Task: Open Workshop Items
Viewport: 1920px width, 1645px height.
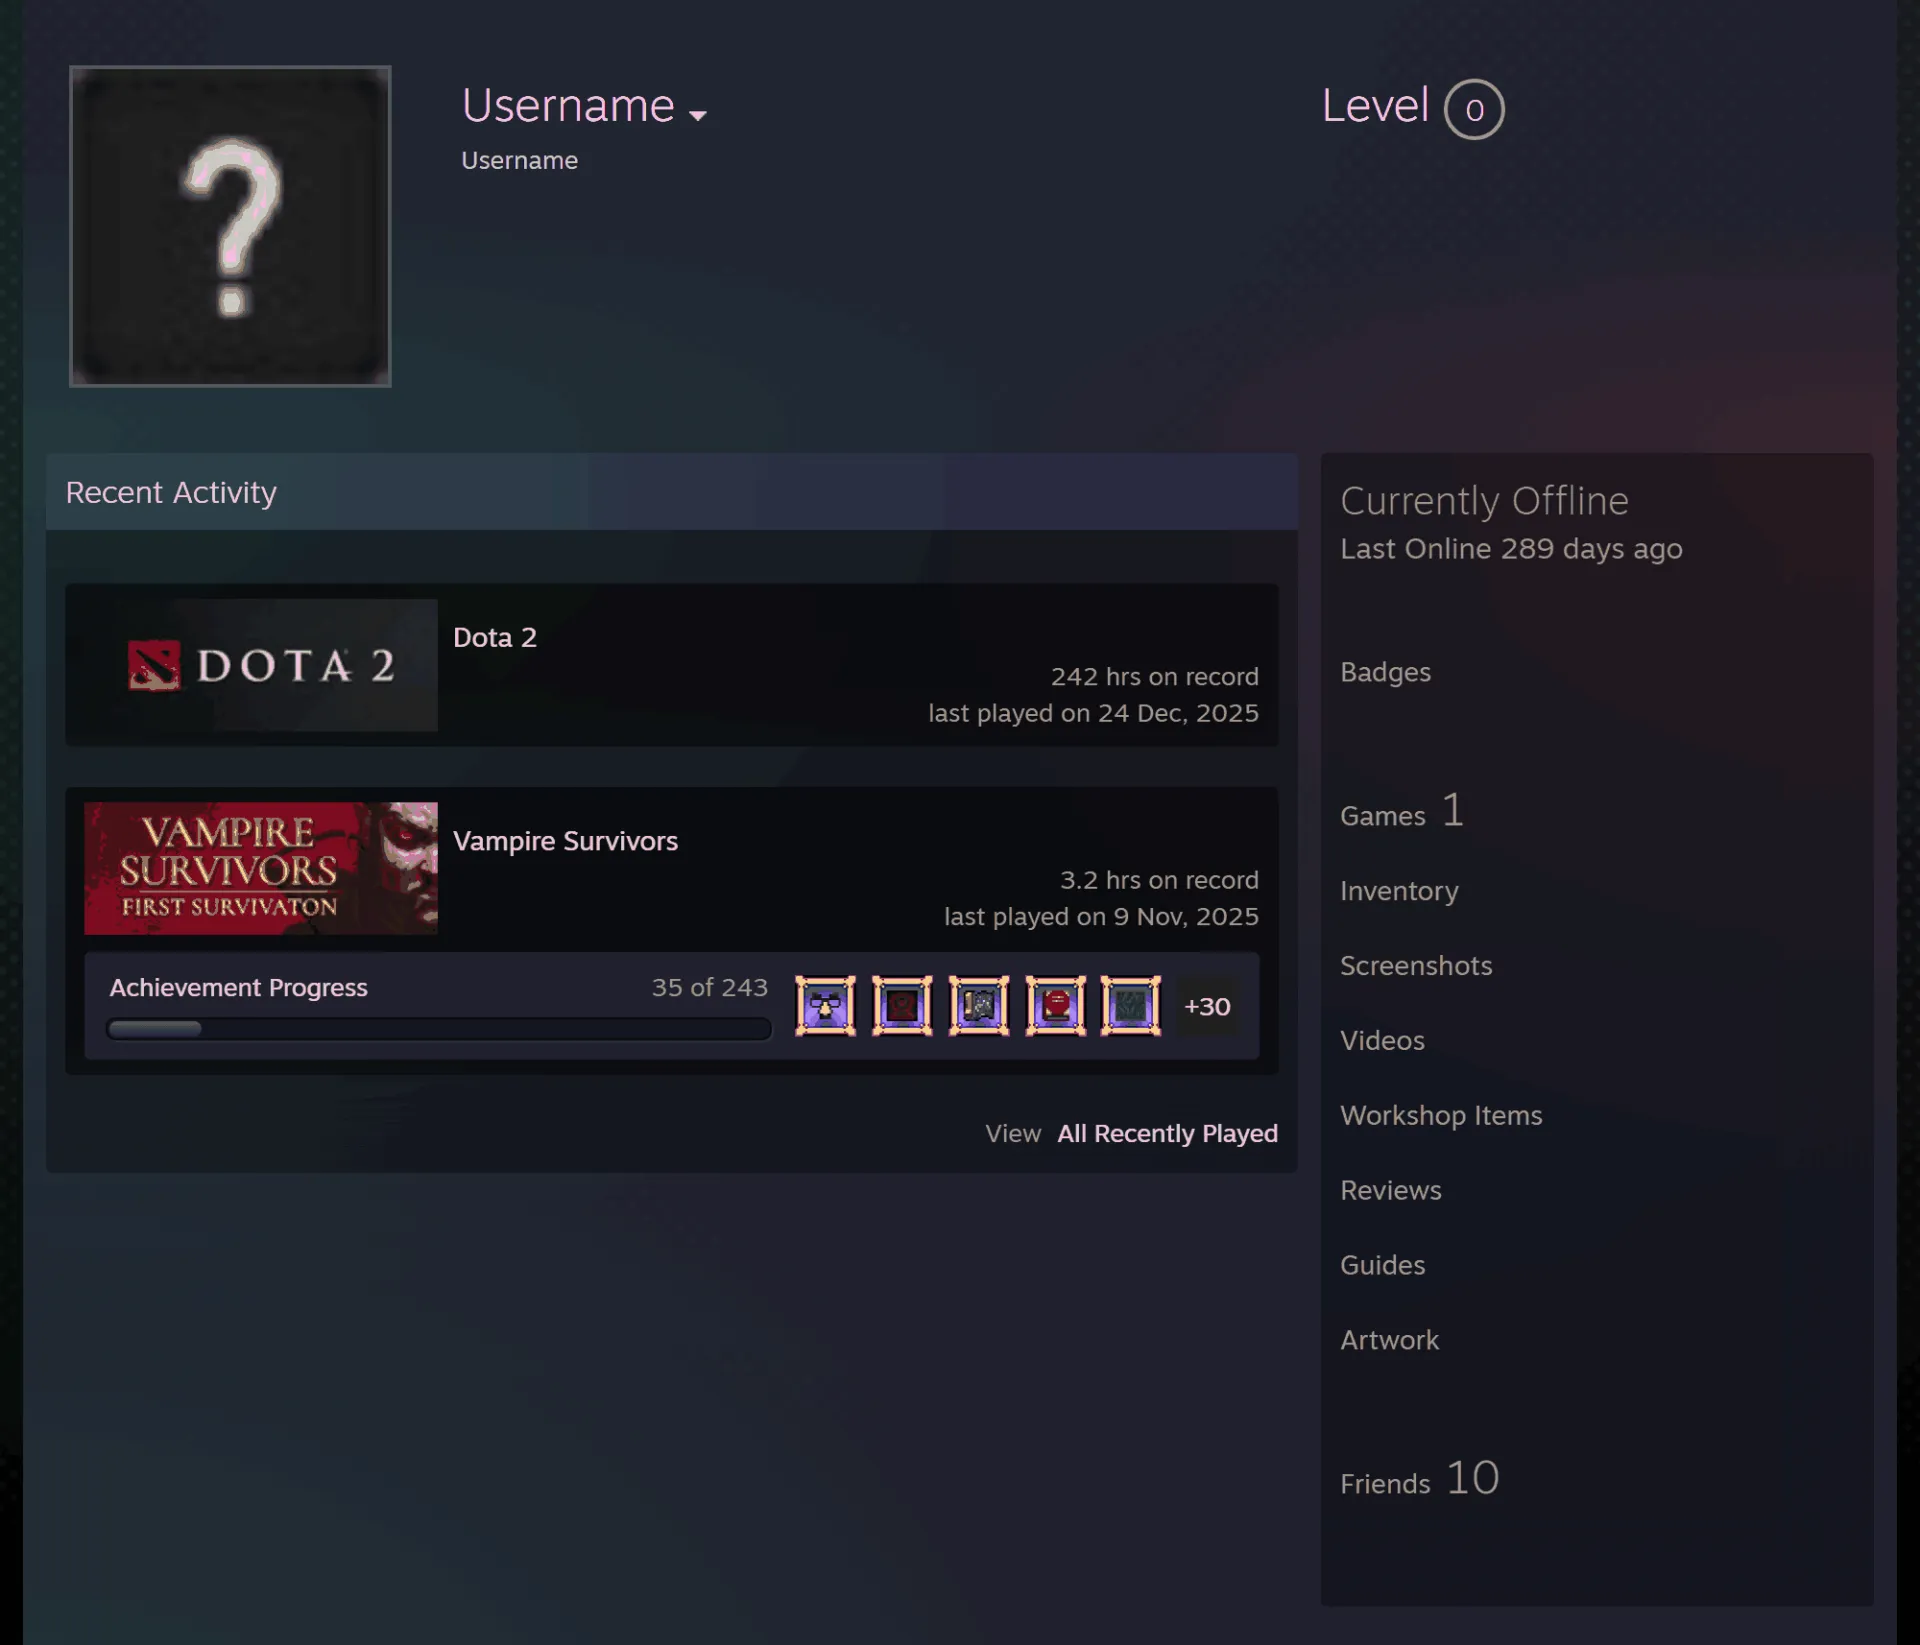Action: click(x=1441, y=1116)
